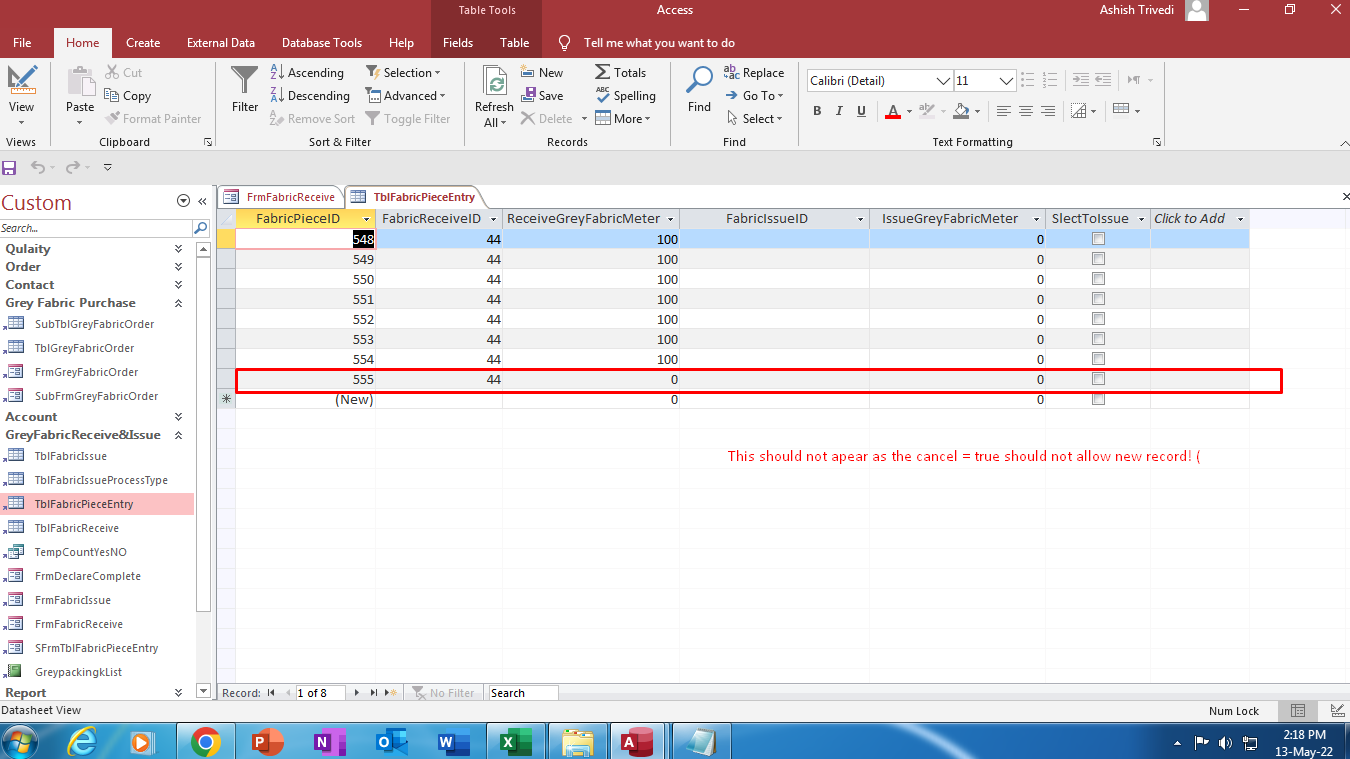Screen dimensions: 1350x759
Task: Switch to the FrmFabricReceive tab
Action: pos(282,197)
